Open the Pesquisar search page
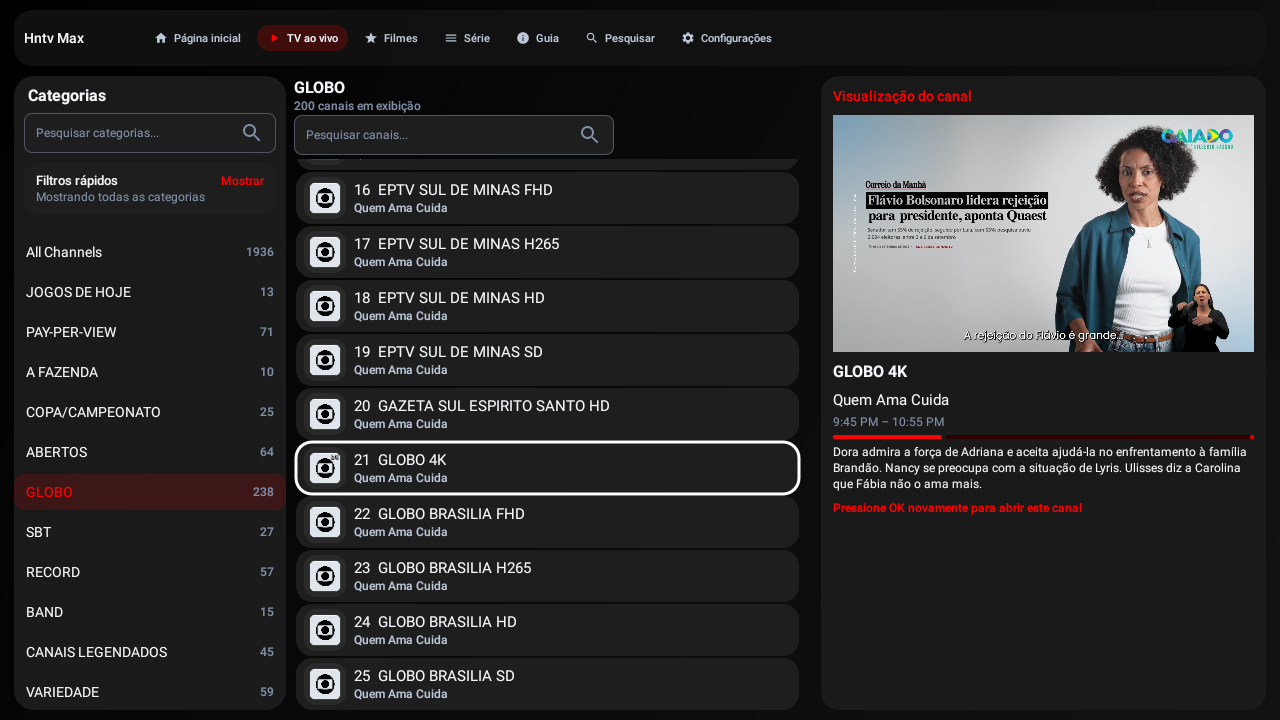1280x720 pixels. point(620,38)
